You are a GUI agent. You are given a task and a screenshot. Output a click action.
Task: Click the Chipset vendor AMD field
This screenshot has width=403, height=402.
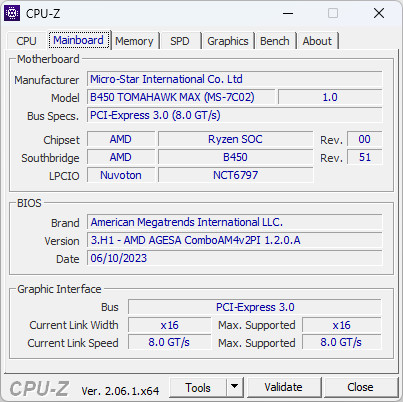(x=121, y=139)
